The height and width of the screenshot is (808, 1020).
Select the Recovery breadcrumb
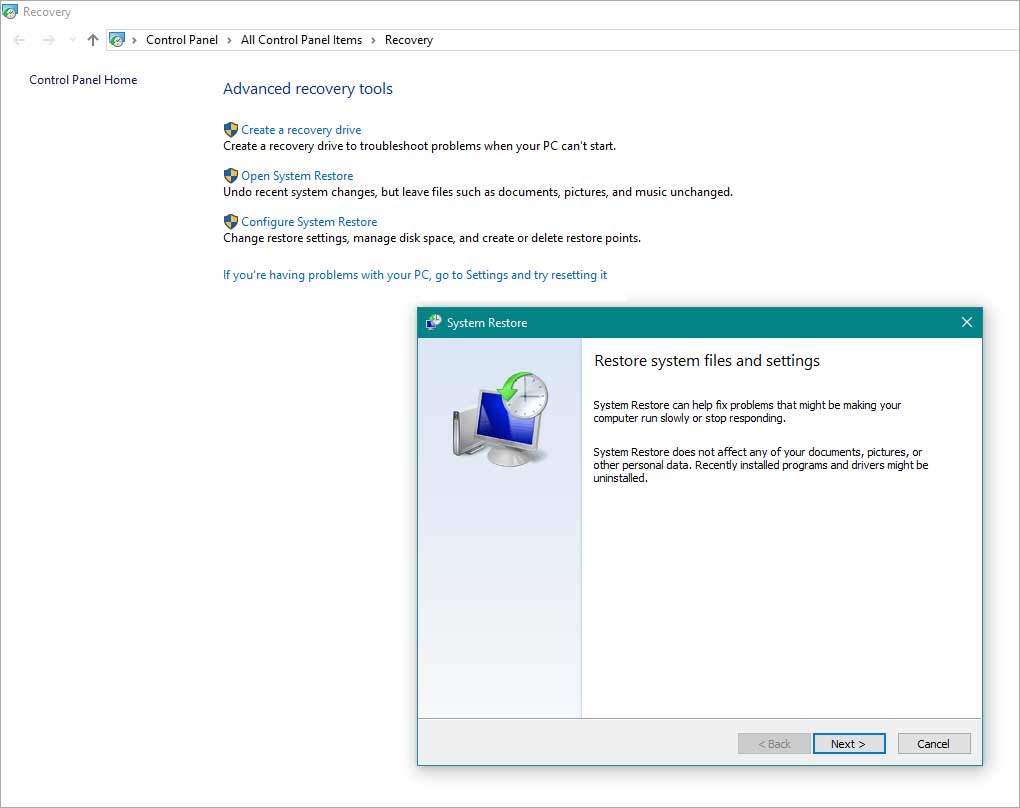pyautogui.click(x=409, y=40)
